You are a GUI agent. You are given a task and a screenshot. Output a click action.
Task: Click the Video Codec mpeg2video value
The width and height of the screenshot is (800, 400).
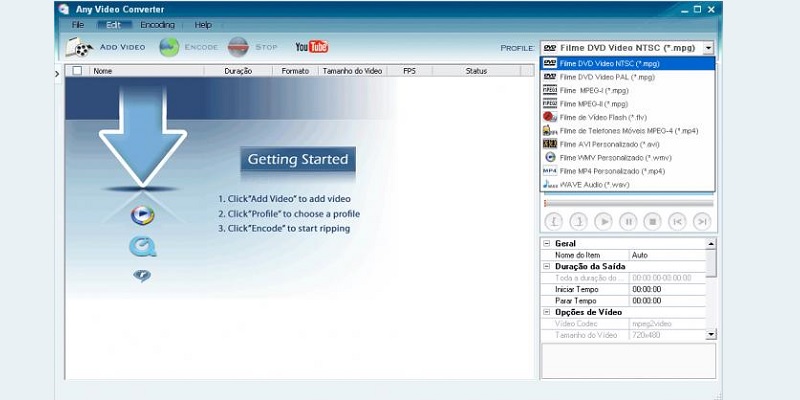(668, 323)
